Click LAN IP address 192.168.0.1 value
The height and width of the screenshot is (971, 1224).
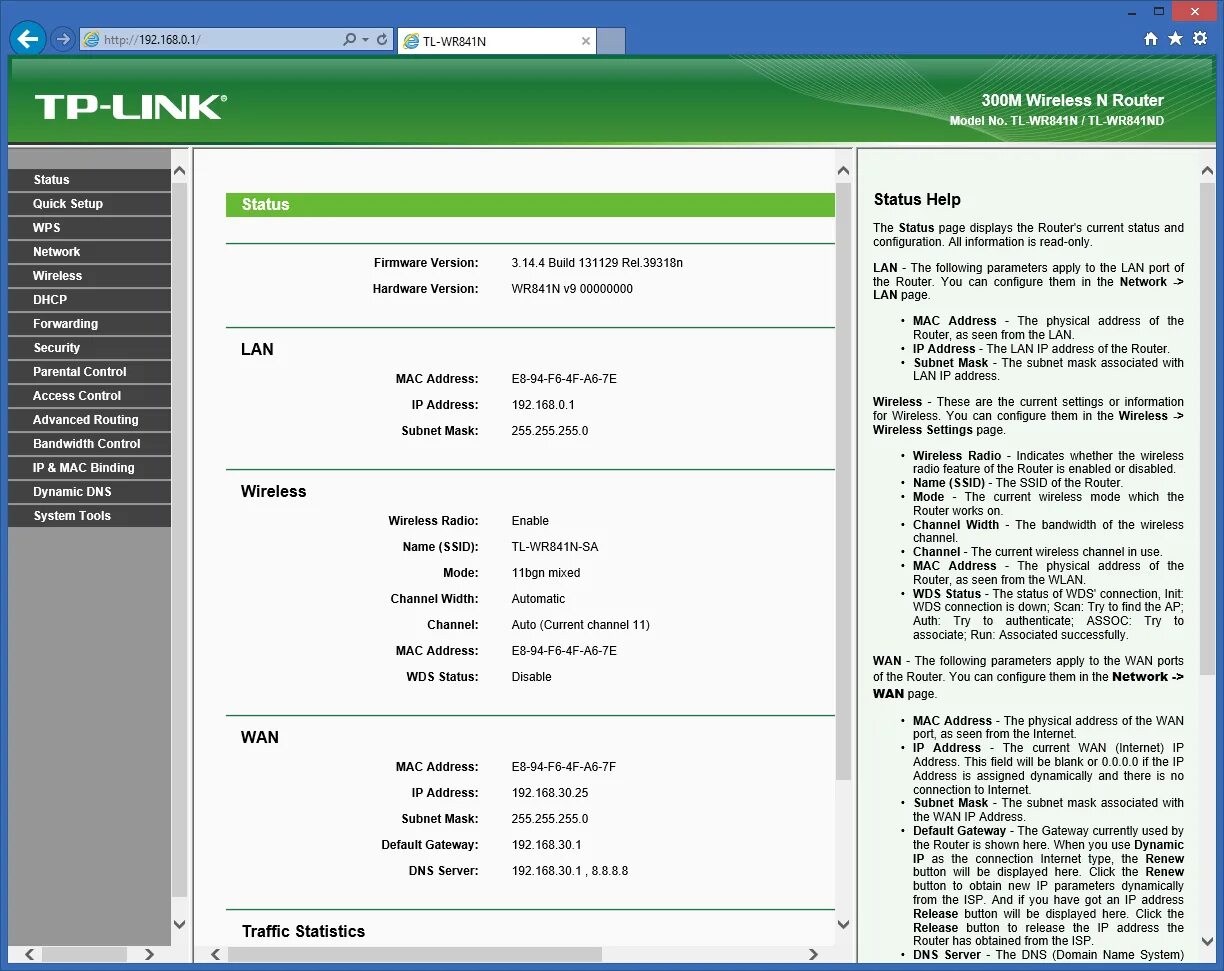click(543, 405)
